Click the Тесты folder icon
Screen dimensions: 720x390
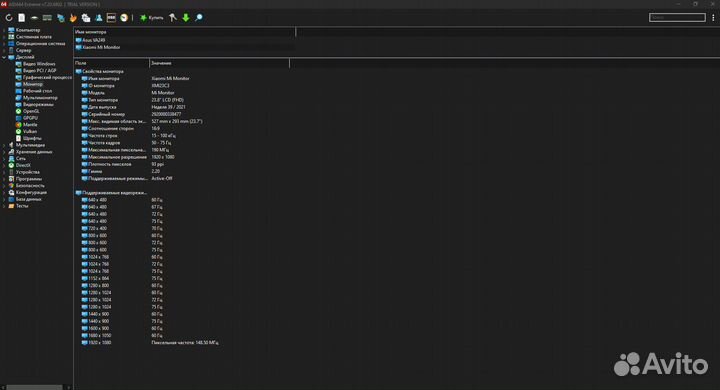point(11,206)
